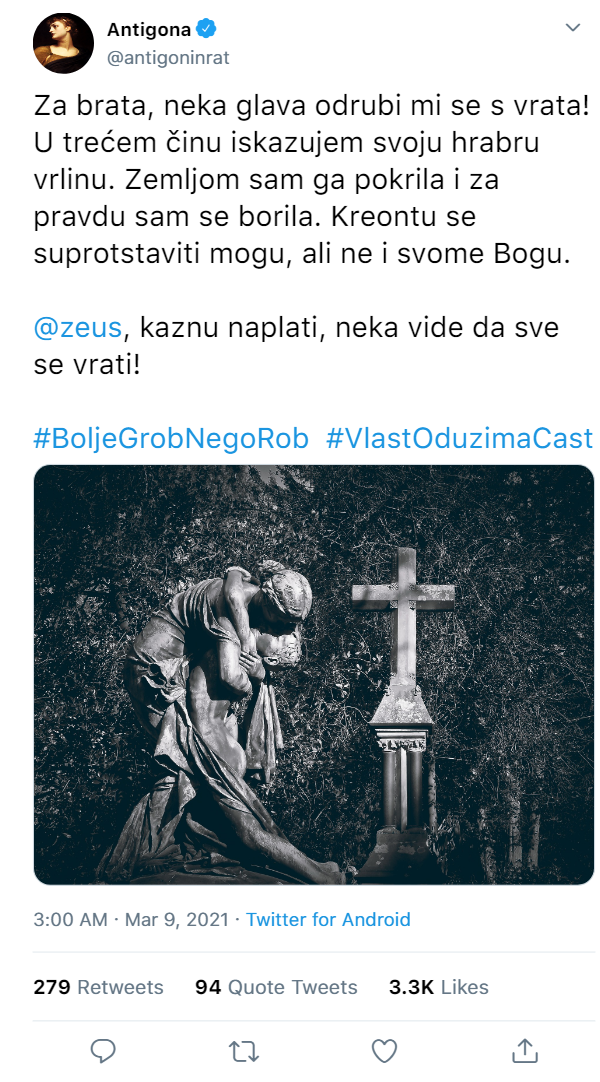Open hashtag #BoljeGrobNegoRob
The height and width of the screenshot is (1082, 600).
coord(171,438)
